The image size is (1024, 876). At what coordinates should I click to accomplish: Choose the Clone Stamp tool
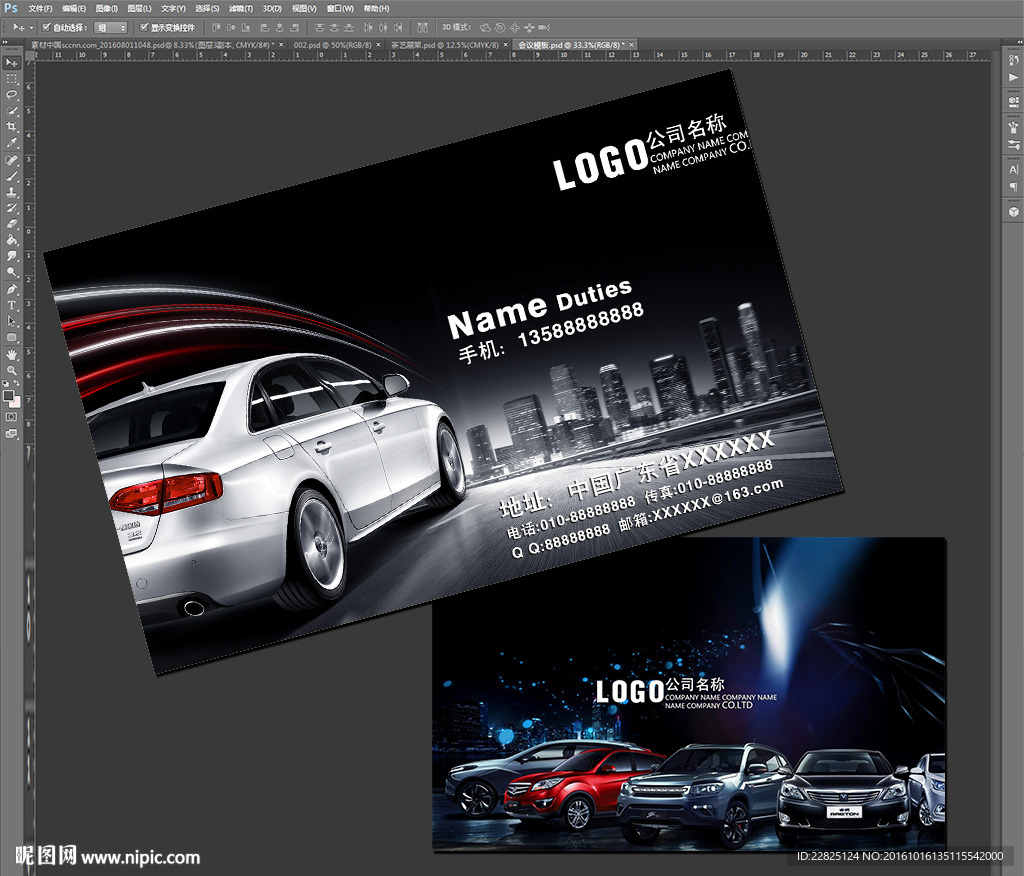point(12,192)
